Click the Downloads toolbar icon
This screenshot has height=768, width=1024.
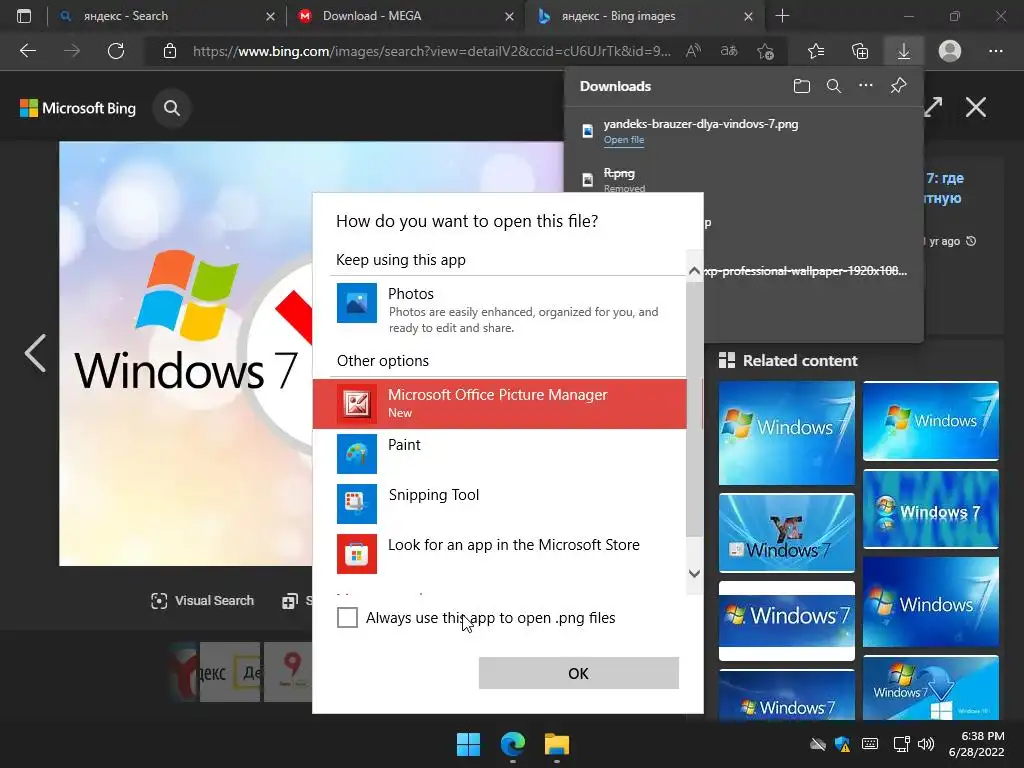click(904, 51)
